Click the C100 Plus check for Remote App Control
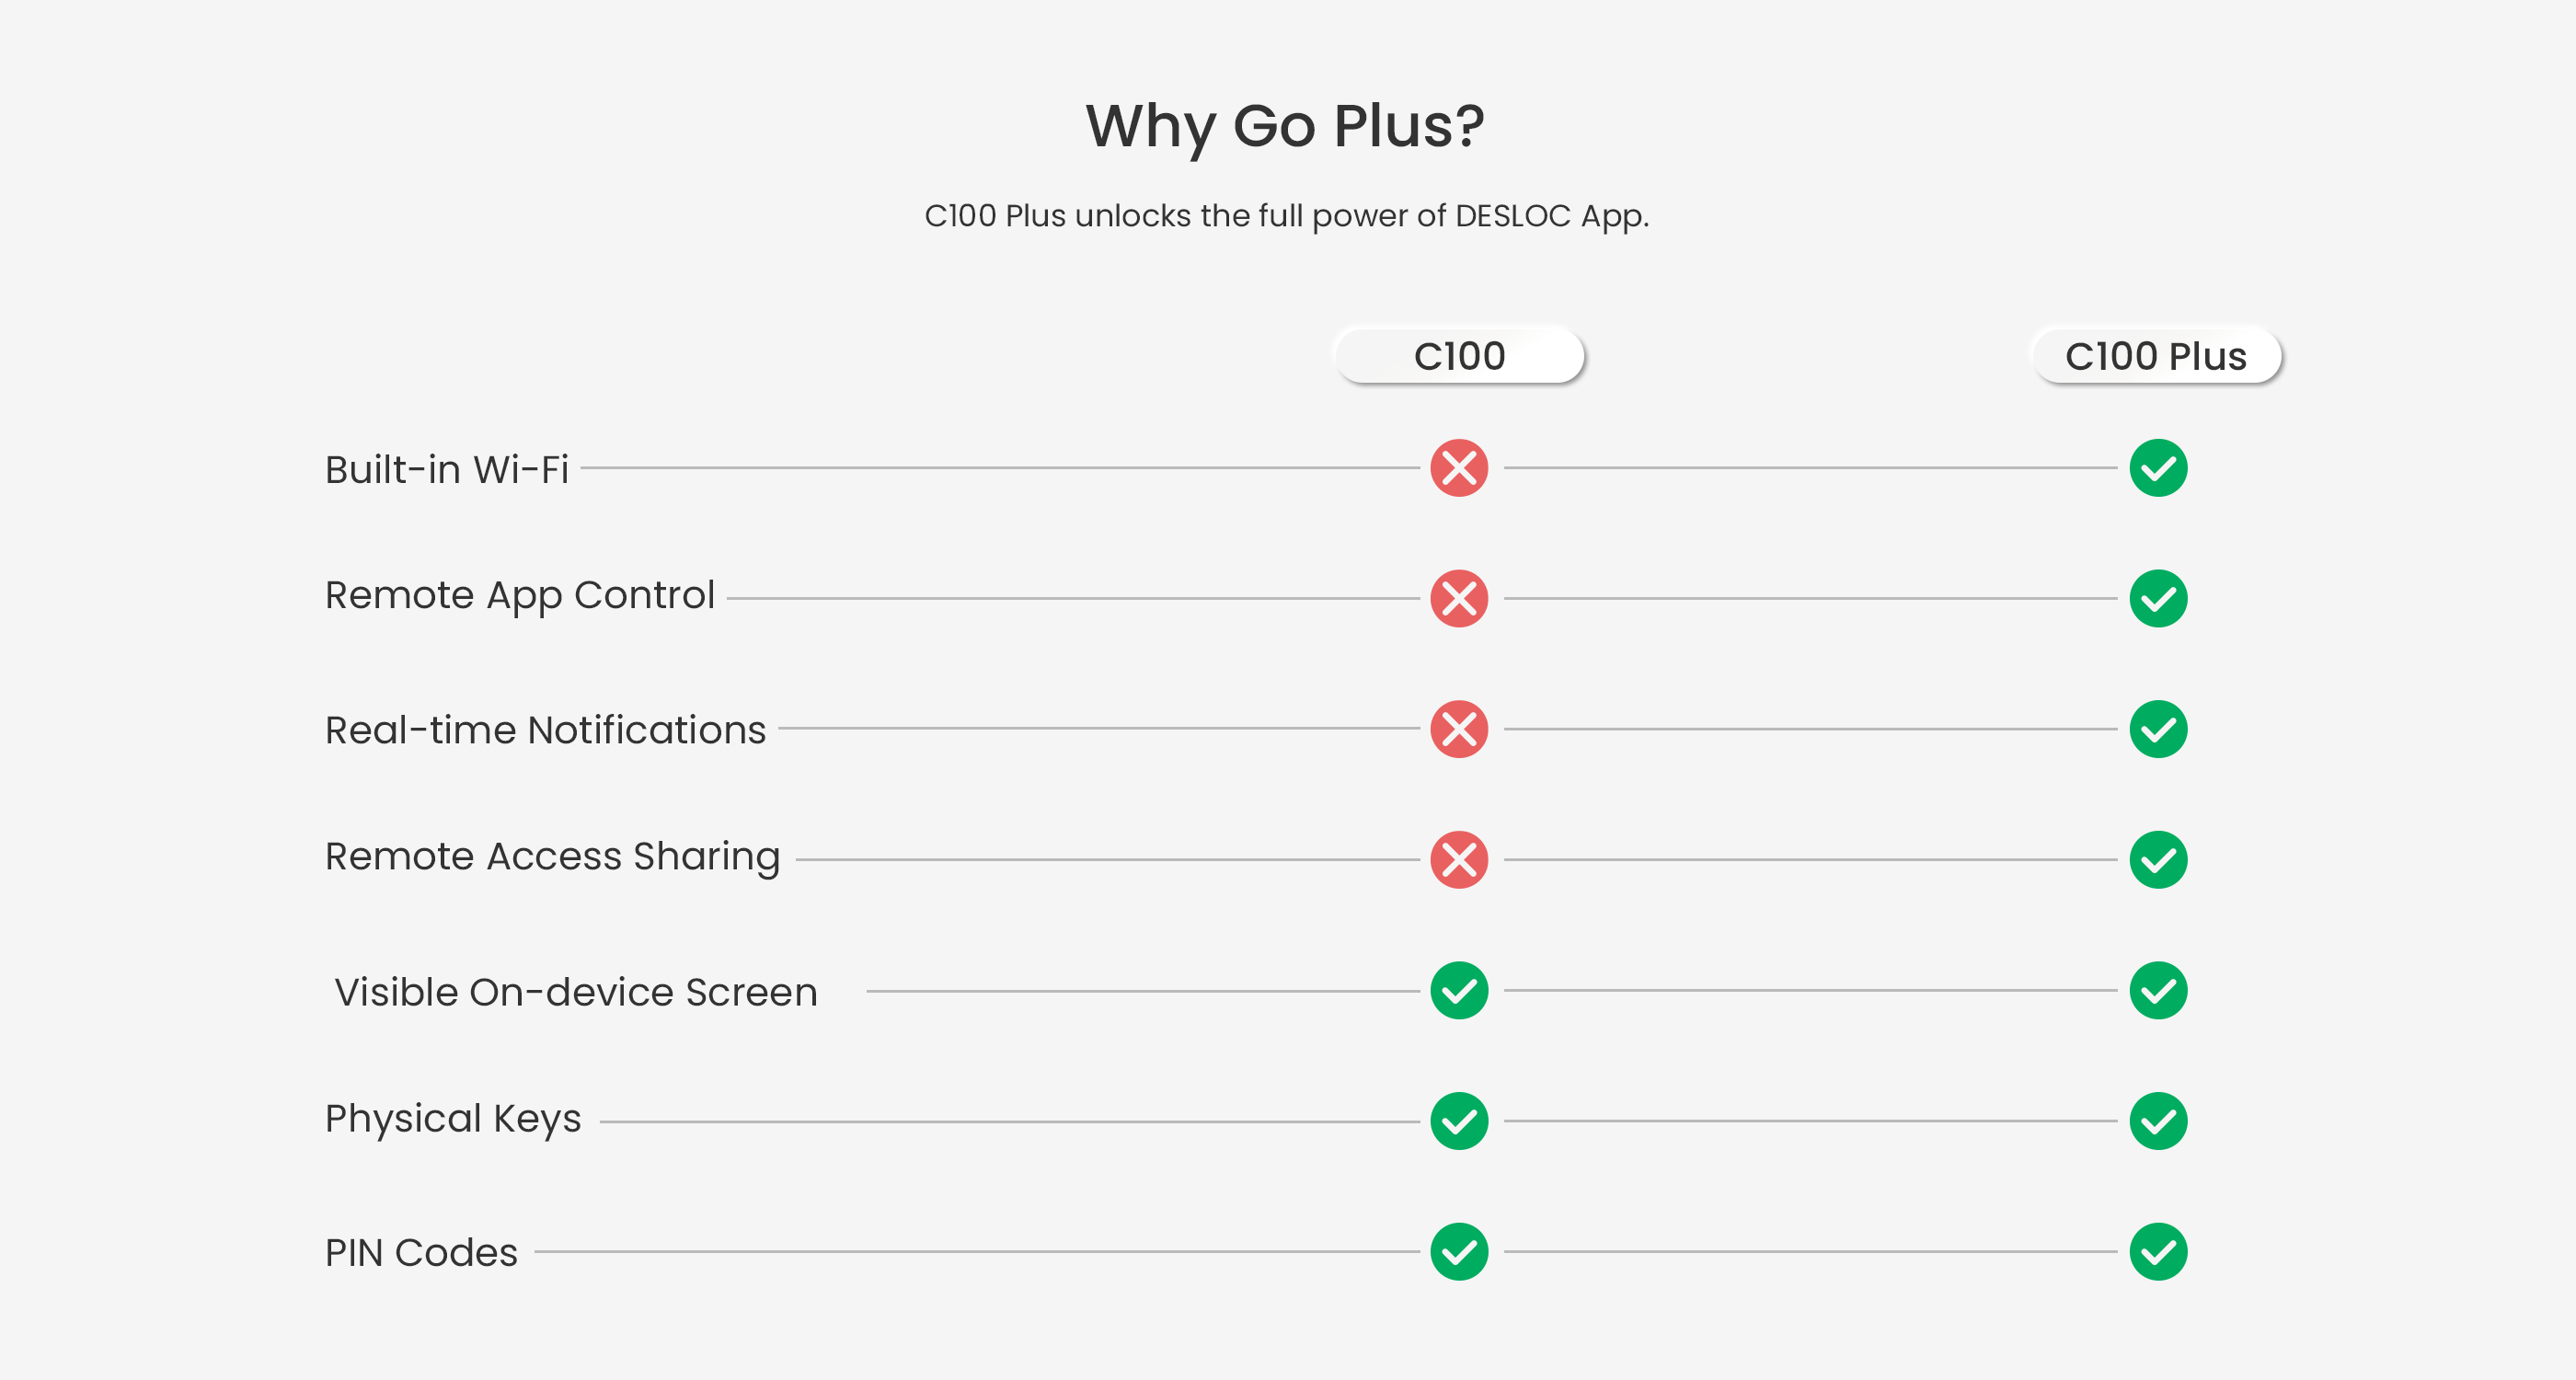Viewport: 2576px width, 1380px height. [x=2158, y=599]
